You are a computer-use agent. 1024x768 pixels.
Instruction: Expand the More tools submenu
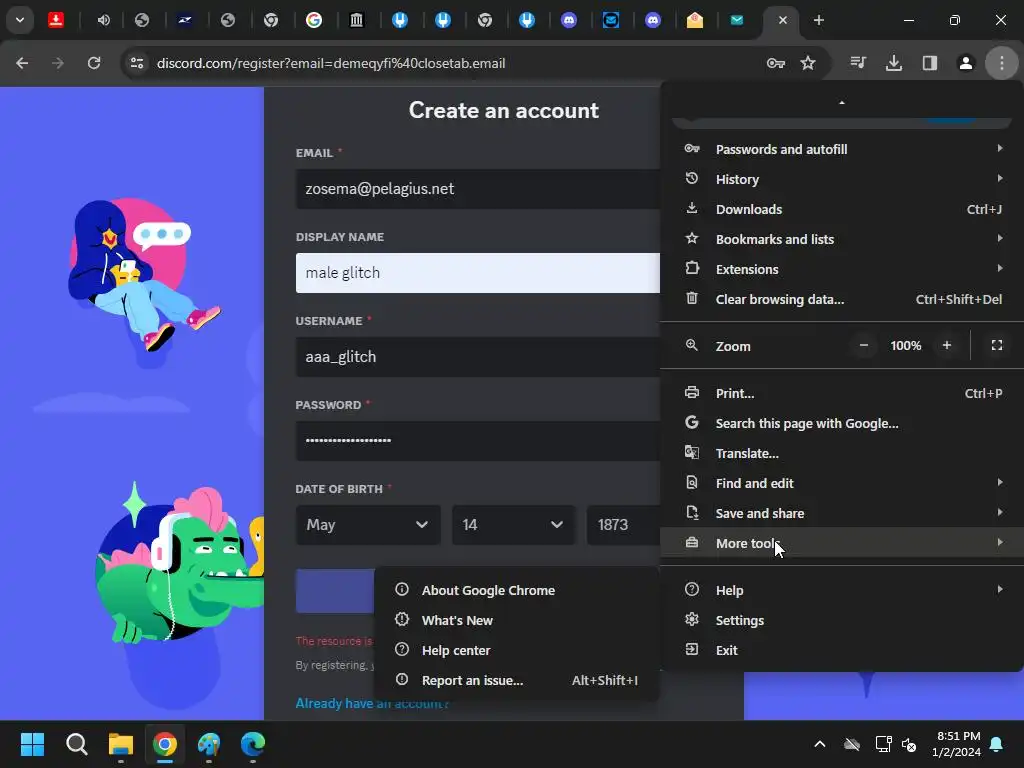pos(842,543)
